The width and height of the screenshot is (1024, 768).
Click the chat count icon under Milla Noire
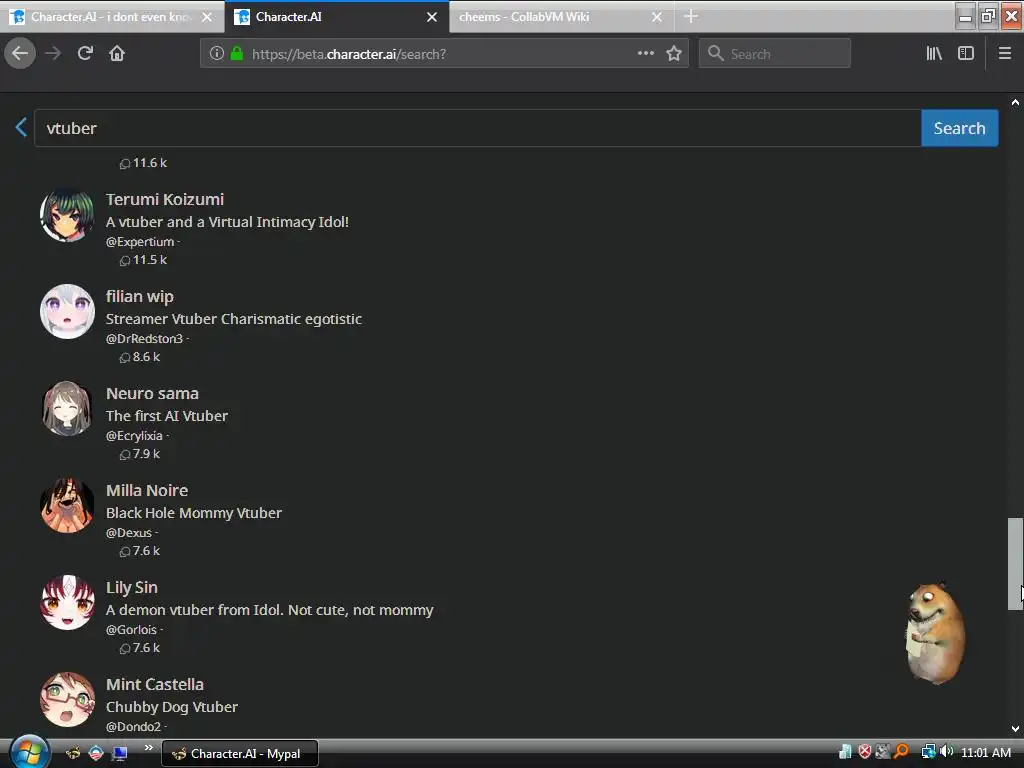(125, 551)
